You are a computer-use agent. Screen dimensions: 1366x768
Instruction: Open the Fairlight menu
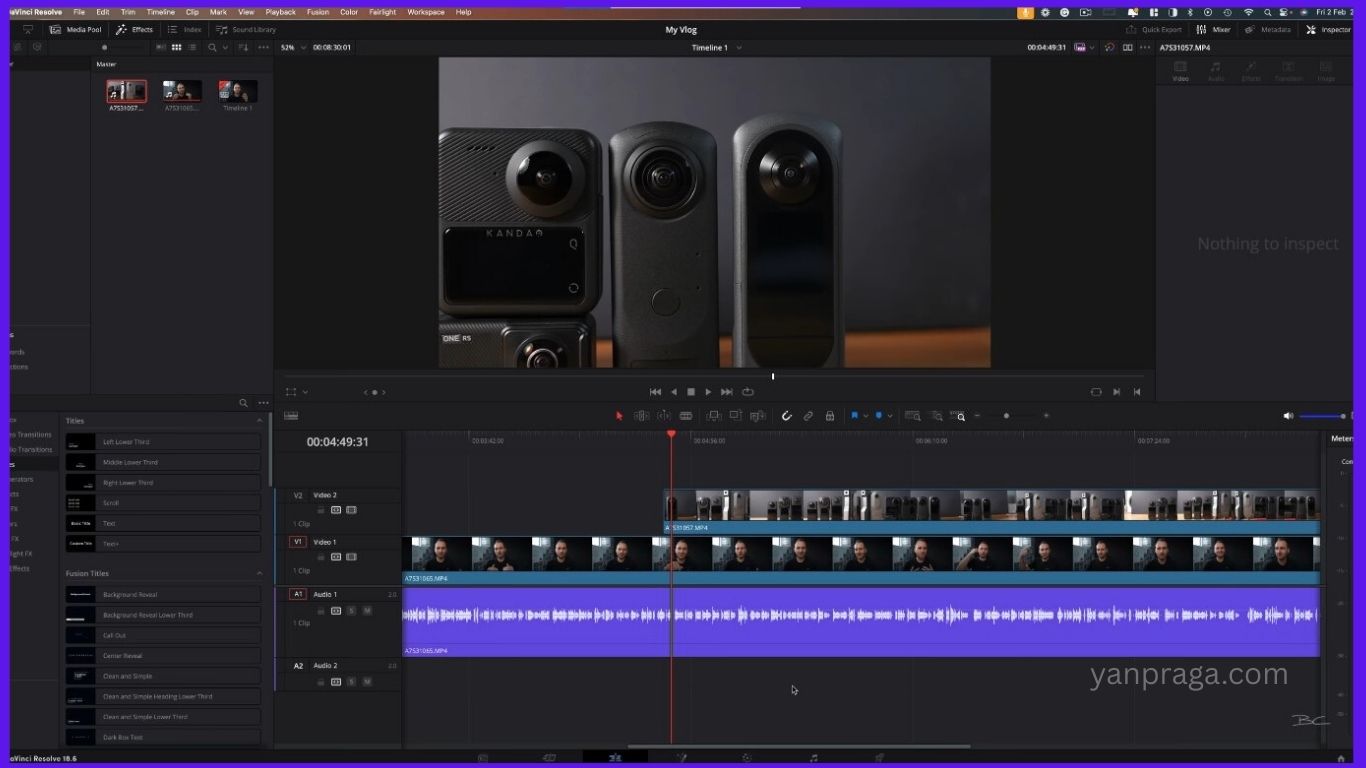point(382,12)
